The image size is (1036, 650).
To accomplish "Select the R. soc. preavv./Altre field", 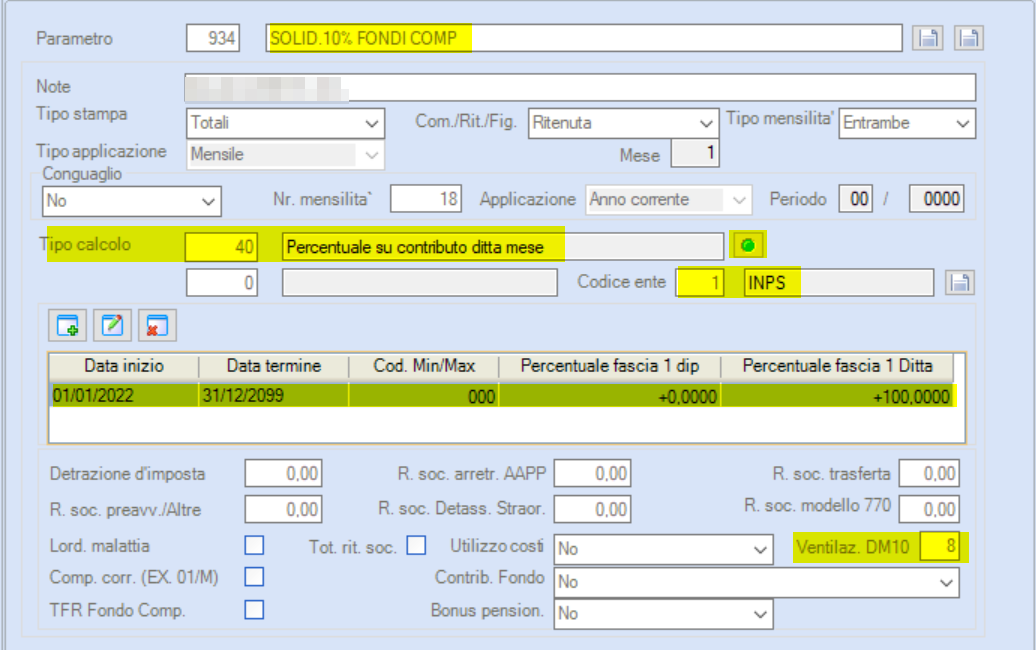I will tap(283, 509).
